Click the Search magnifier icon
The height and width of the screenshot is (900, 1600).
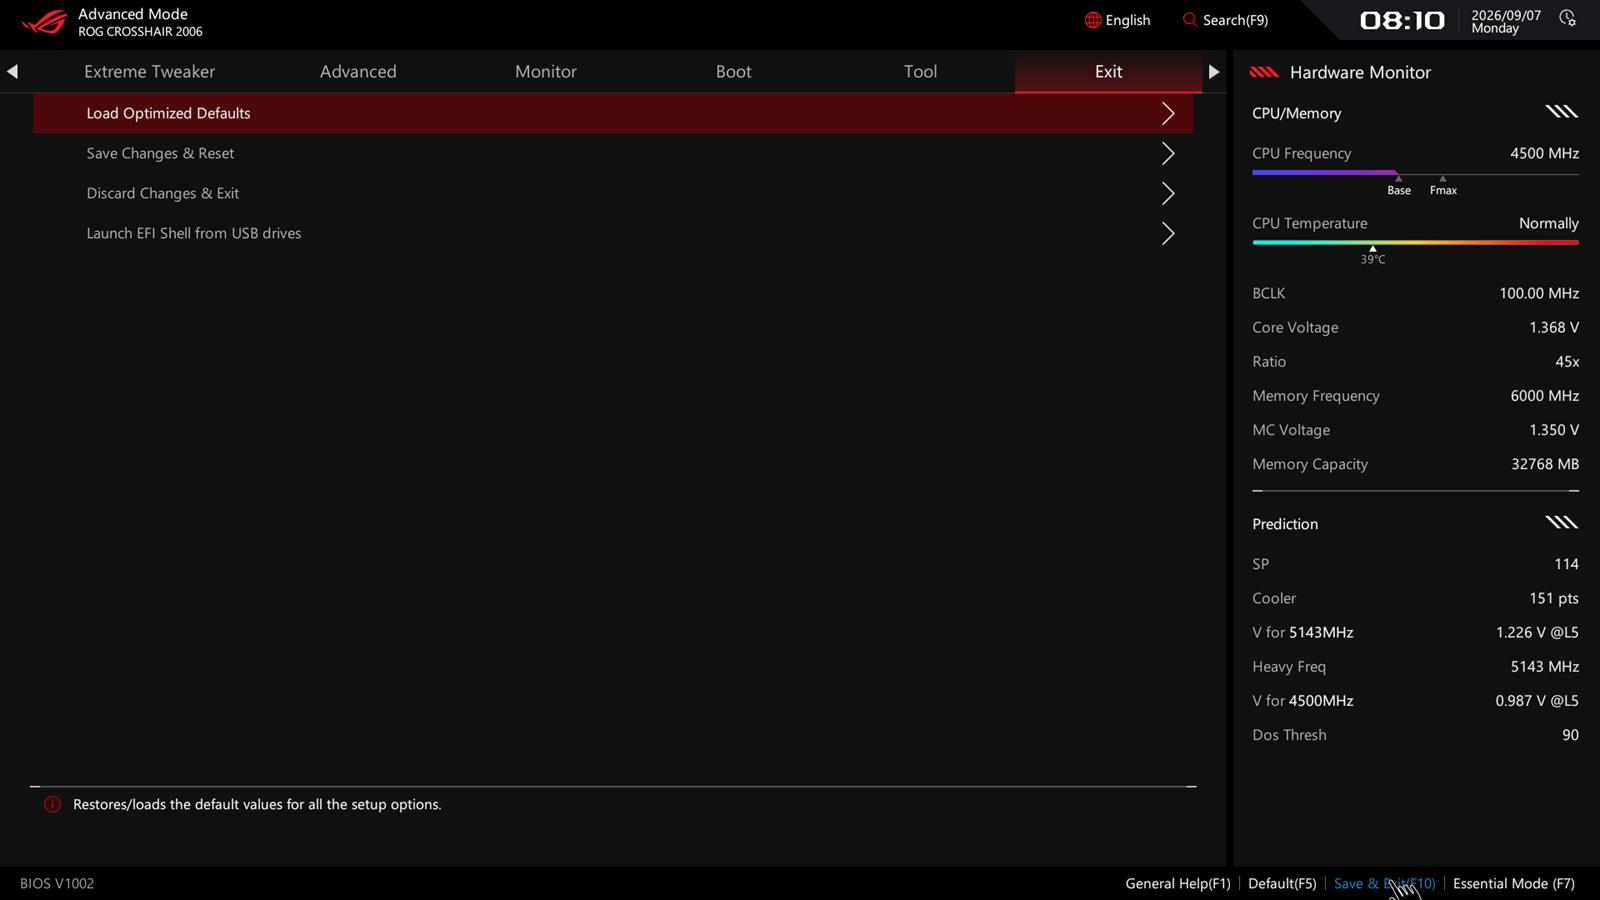click(x=1190, y=20)
